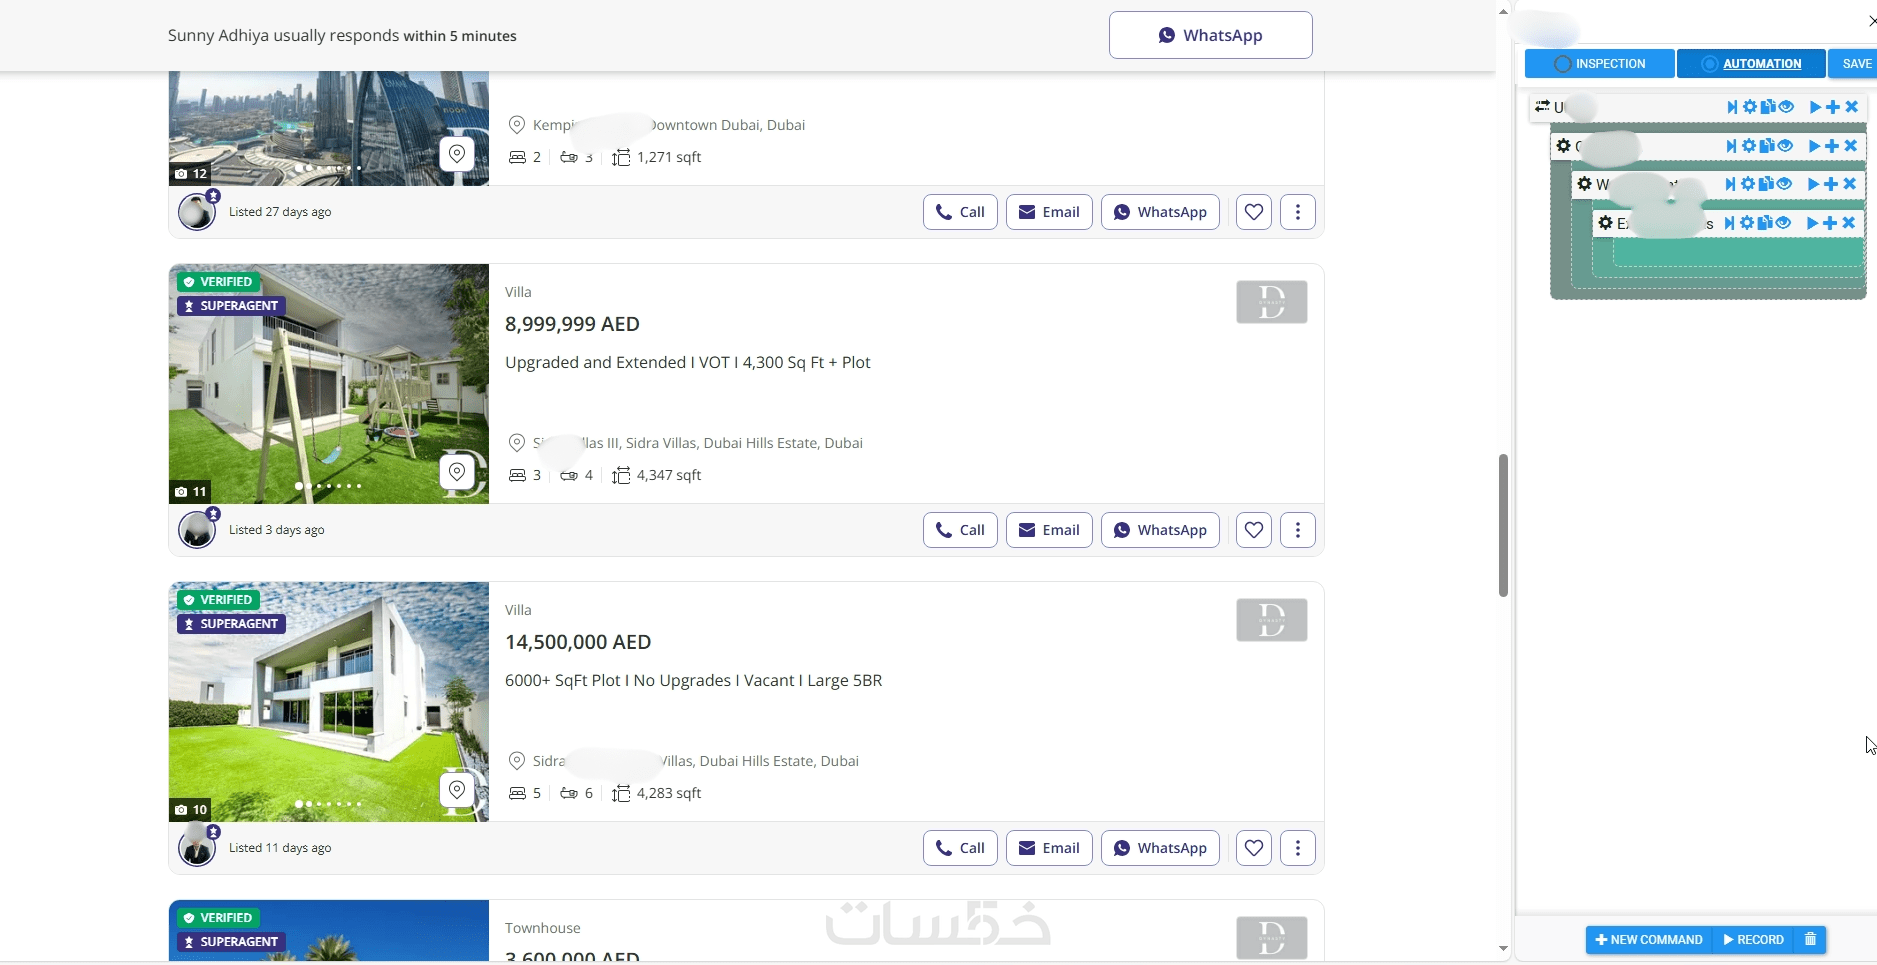Call the agent for the 14,500,000 AED villa
This screenshot has width=1877, height=965.
(960, 848)
